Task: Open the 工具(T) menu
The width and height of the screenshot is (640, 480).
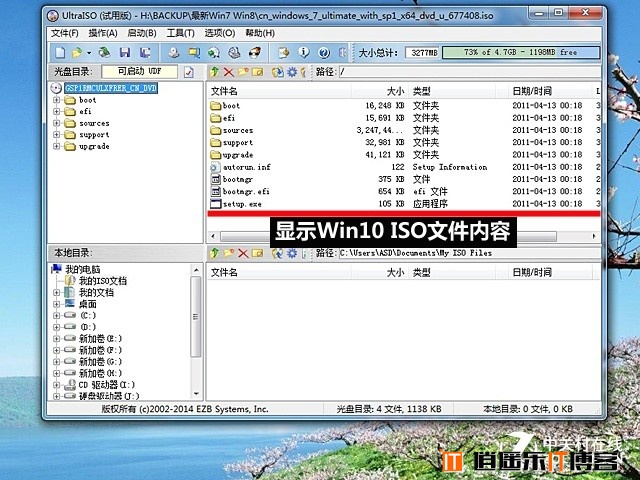Action: click(x=180, y=33)
